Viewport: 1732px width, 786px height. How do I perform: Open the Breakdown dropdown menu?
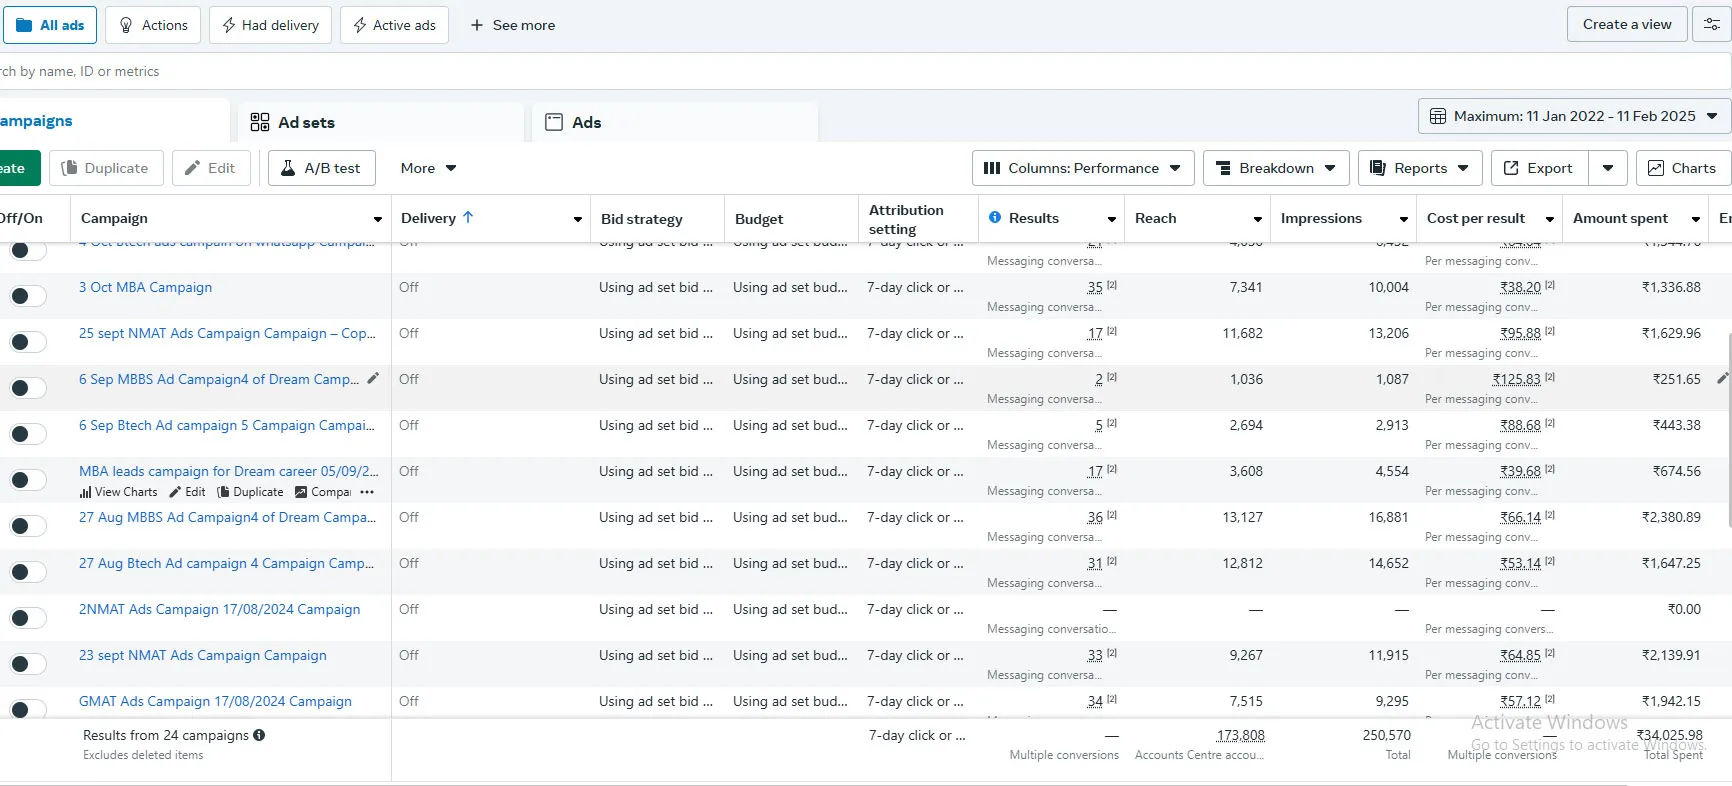point(1276,168)
